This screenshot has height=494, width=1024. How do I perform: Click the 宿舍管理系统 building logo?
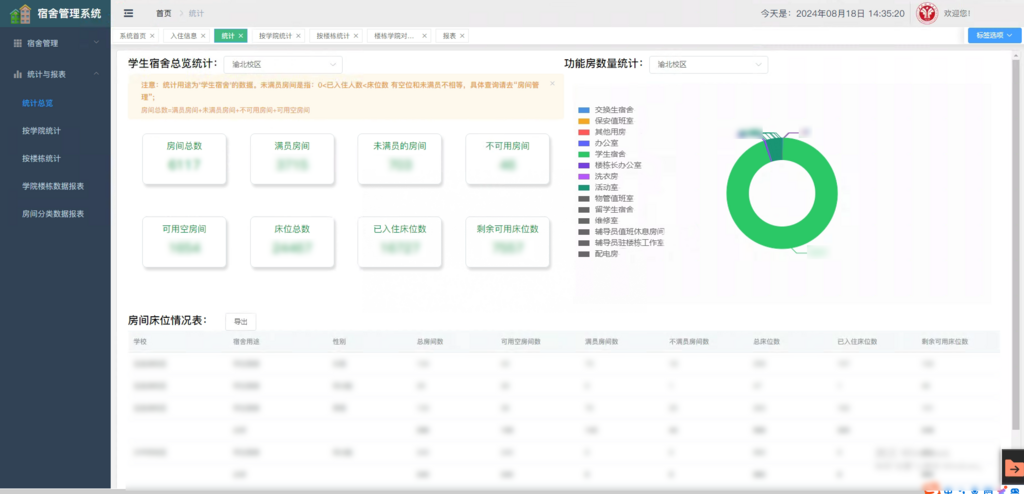pyautogui.click(x=21, y=13)
